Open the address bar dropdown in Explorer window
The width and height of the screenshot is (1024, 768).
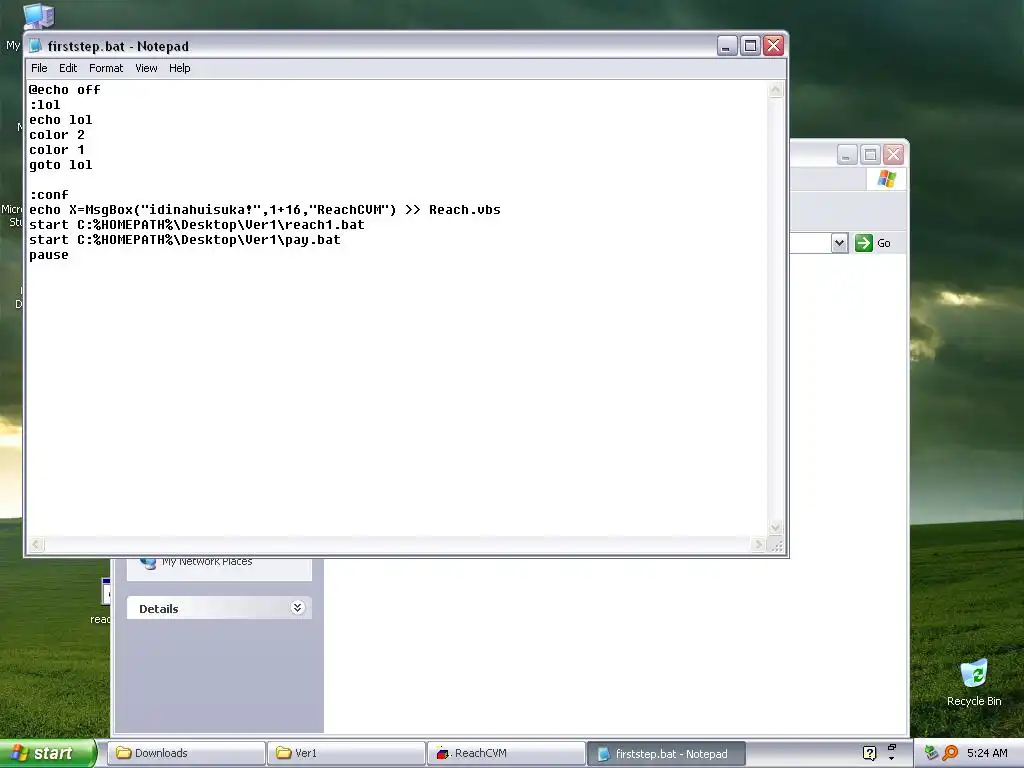click(839, 243)
